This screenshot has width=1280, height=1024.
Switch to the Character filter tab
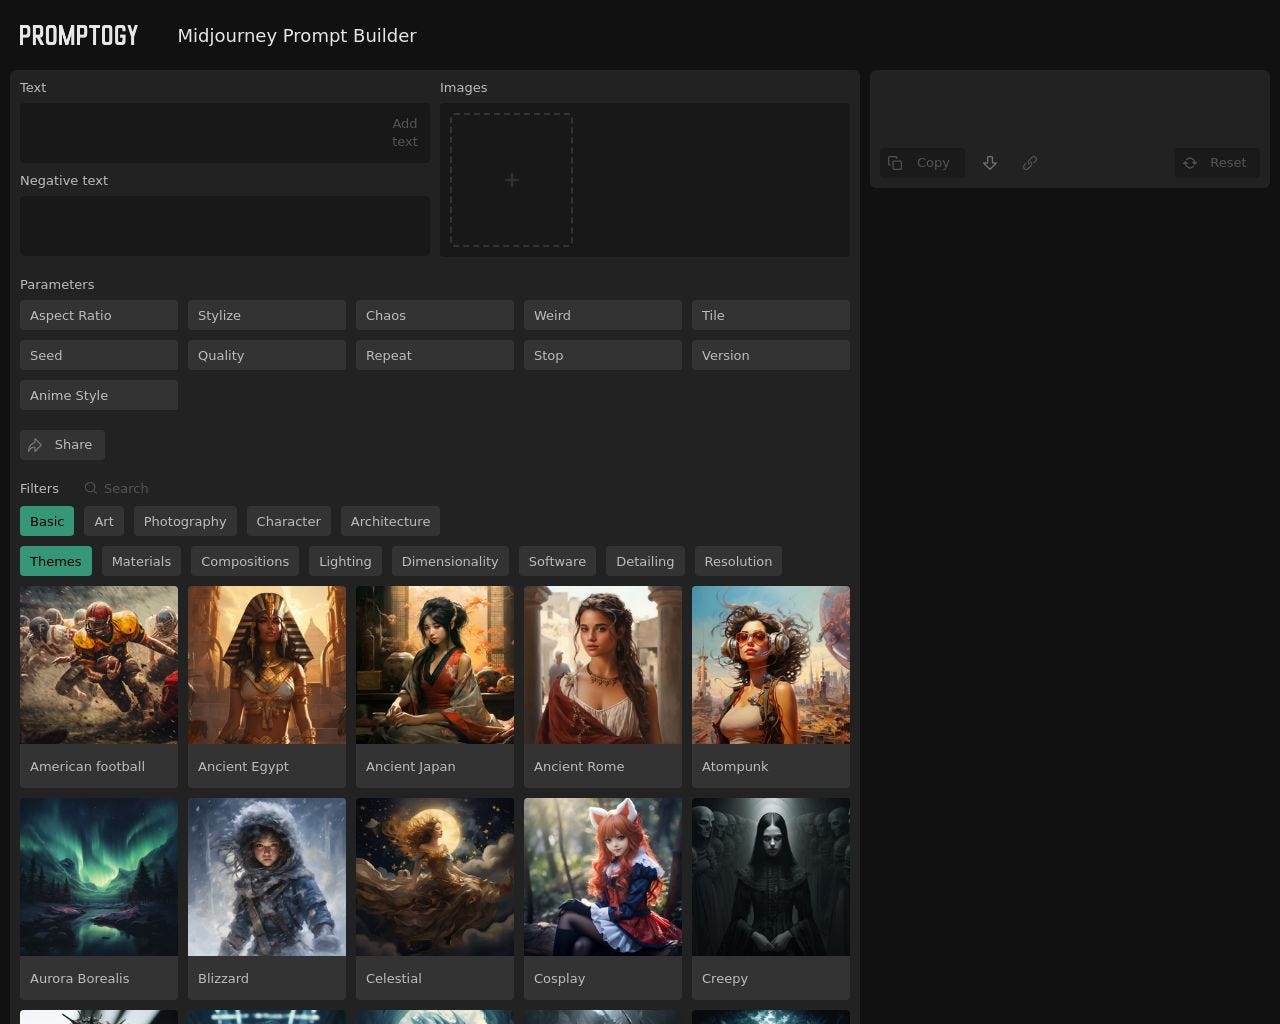click(288, 521)
